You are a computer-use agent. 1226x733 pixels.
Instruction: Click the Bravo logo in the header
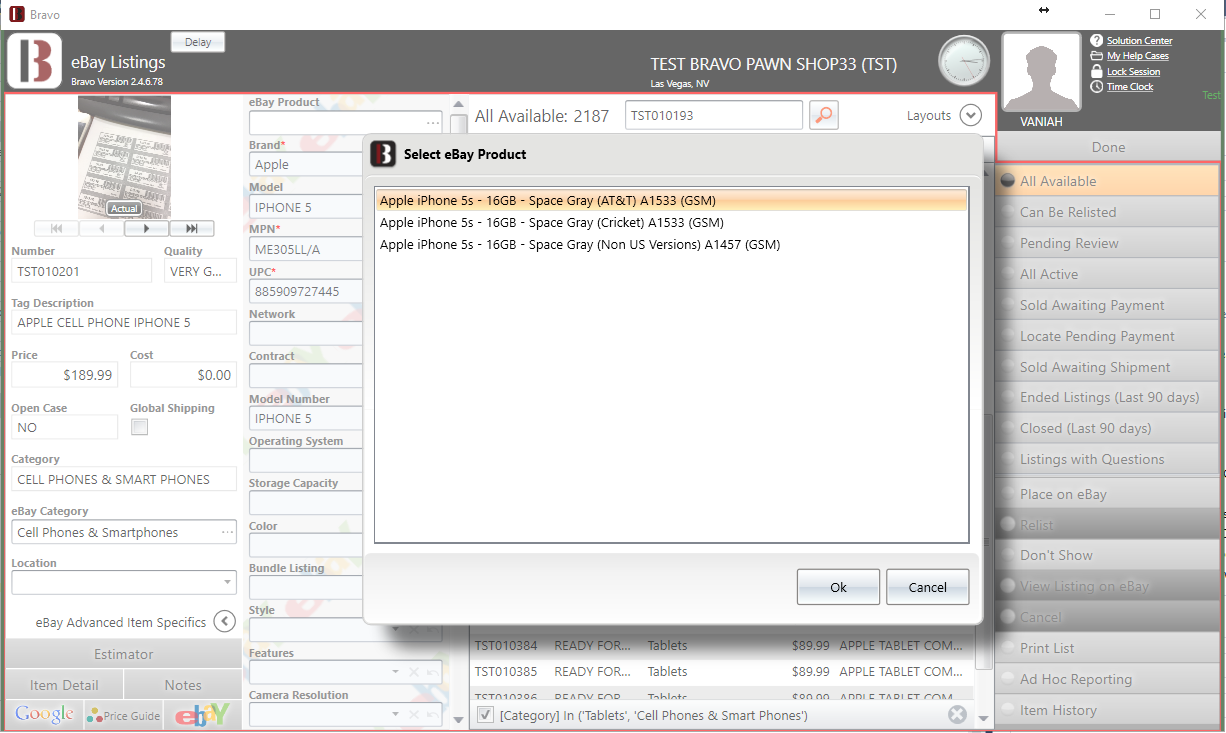click(x=35, y=61)
